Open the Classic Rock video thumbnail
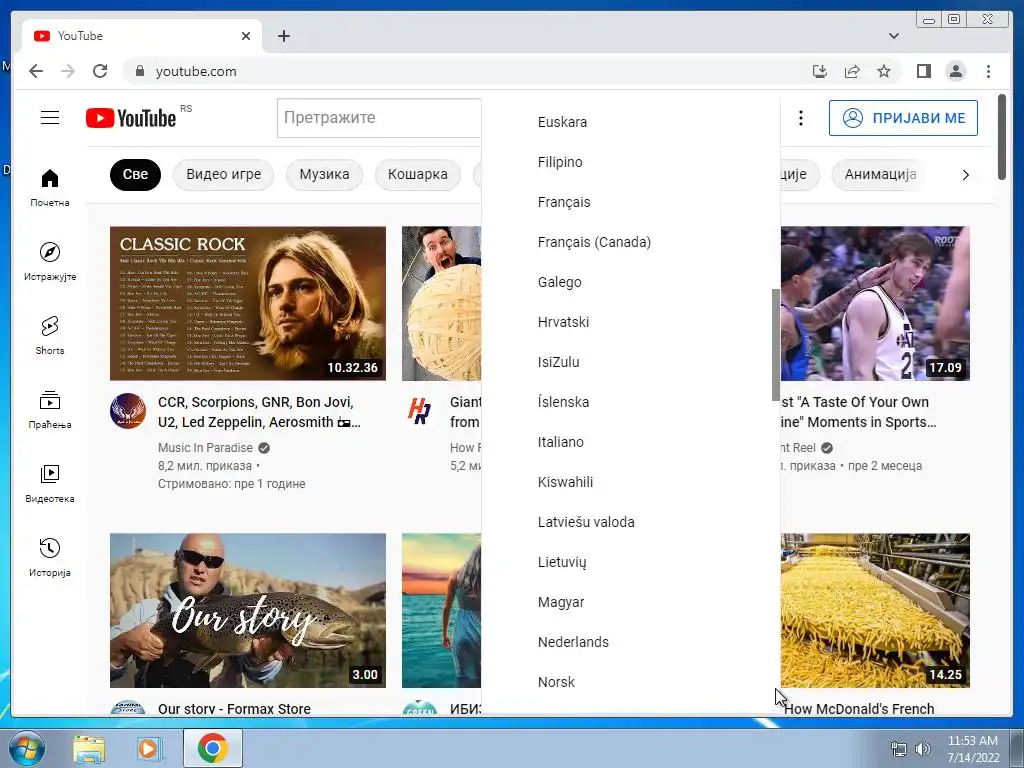Screen dimensions: 1024x768 click(248, 303)
